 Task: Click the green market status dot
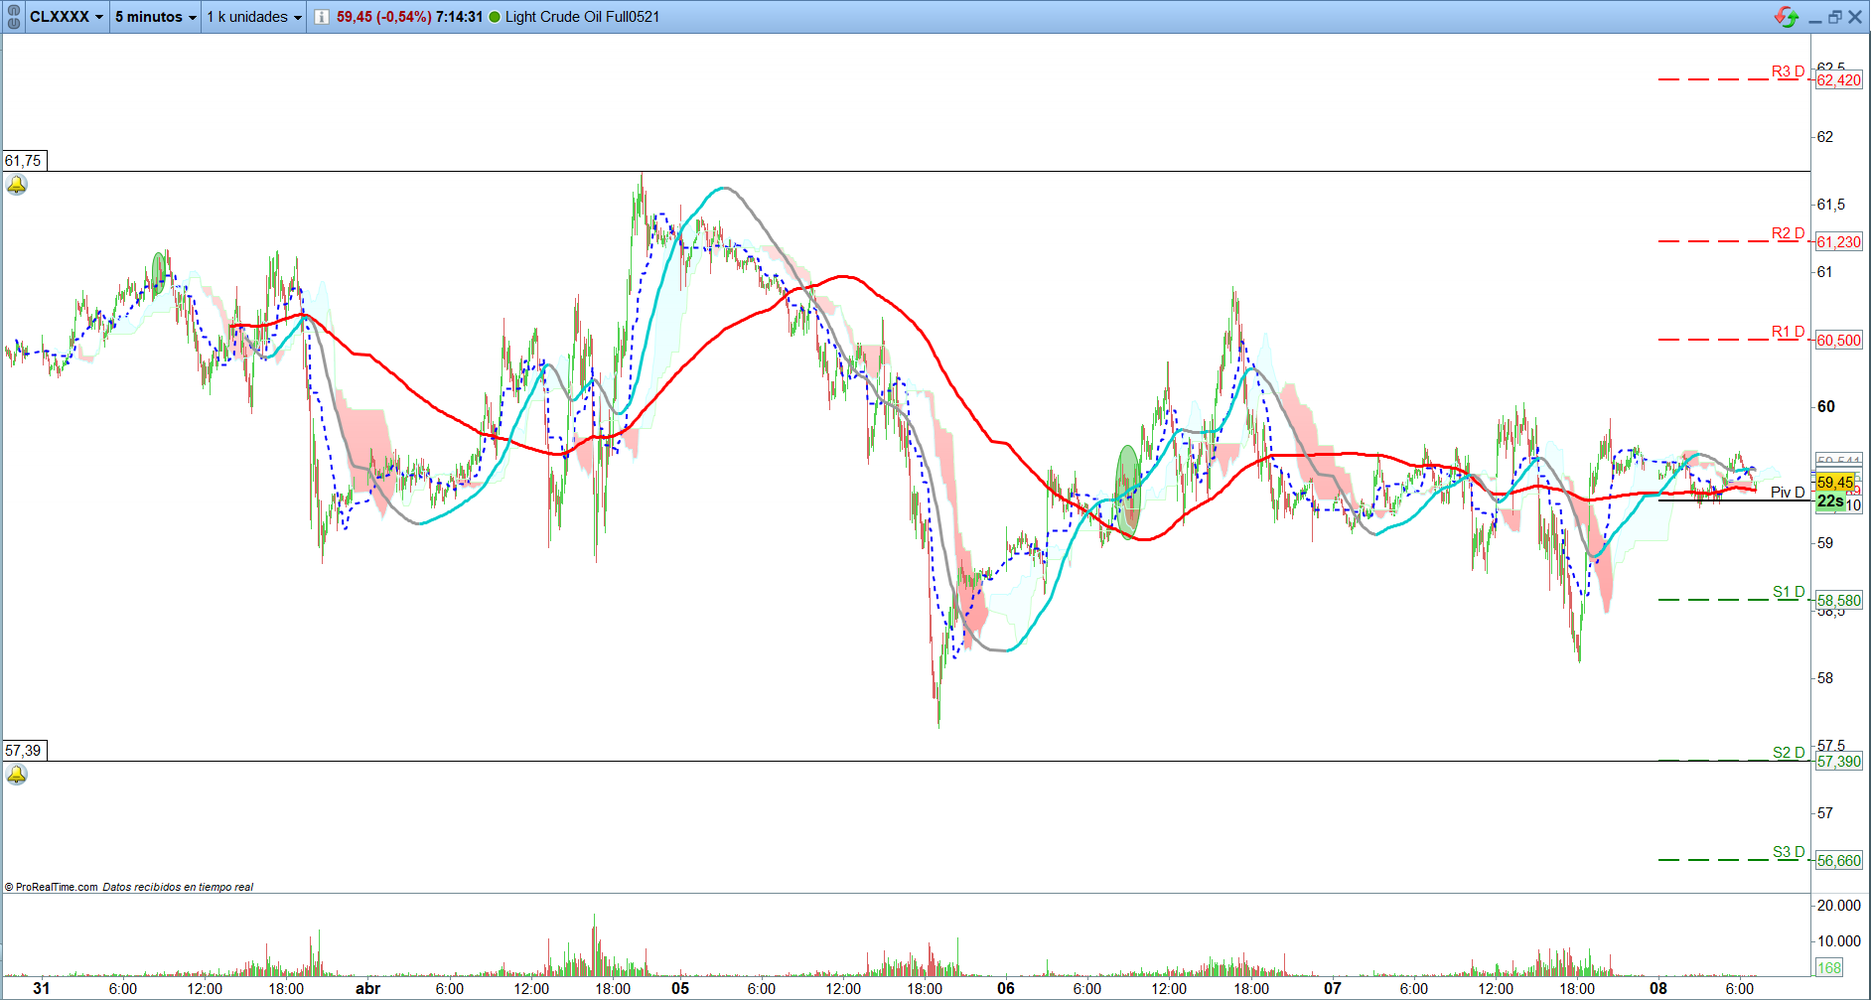tap(494, 17)
